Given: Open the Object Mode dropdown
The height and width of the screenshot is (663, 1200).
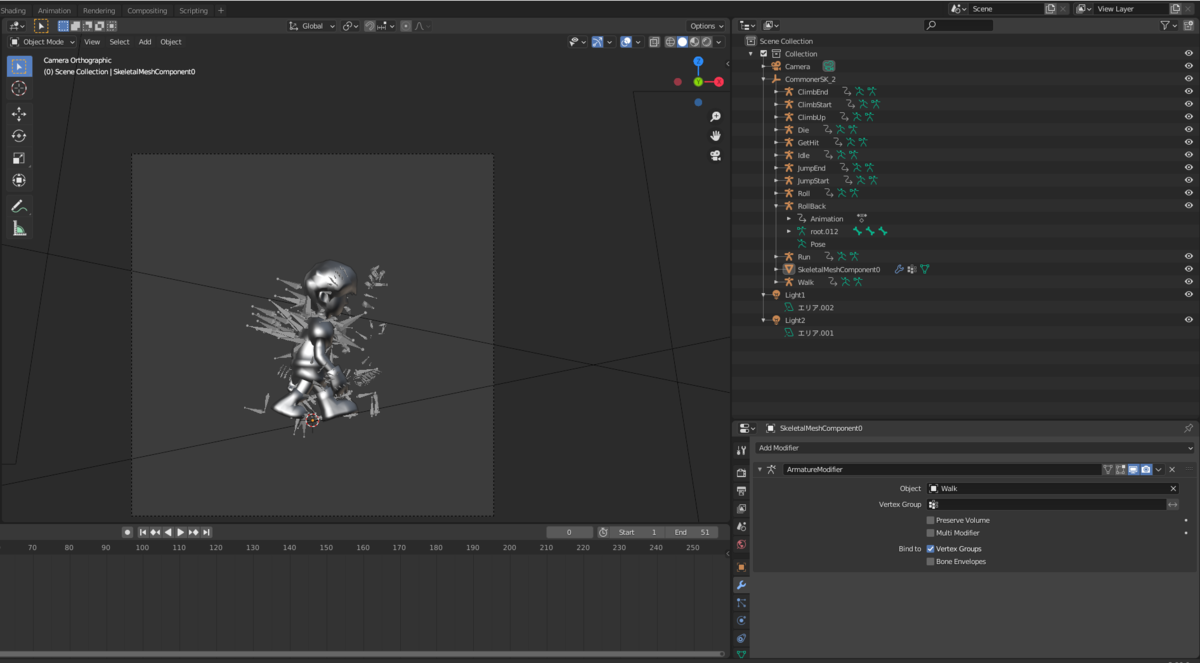Looking at the screenshot, I should [x=43, y=42].
